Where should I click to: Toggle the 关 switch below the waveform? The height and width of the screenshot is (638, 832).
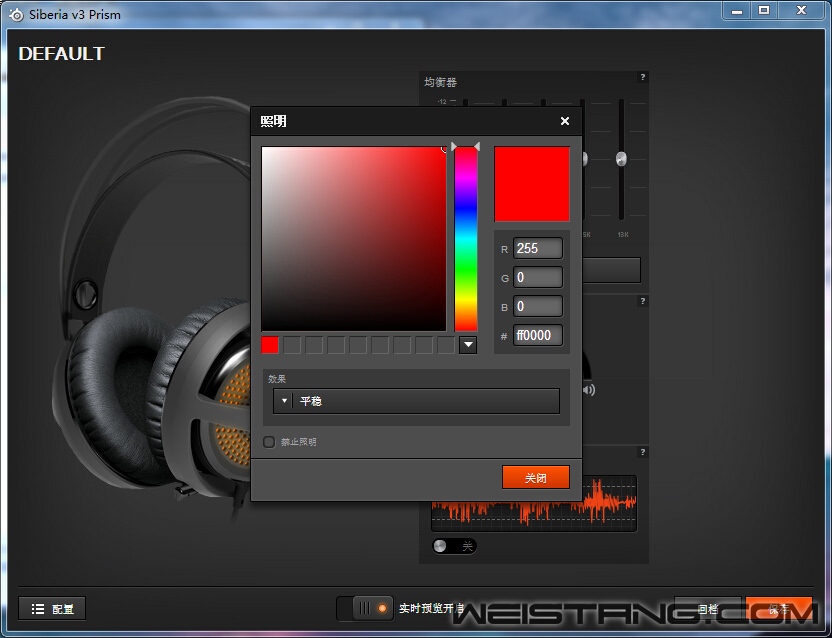click(x=454, y=546)
